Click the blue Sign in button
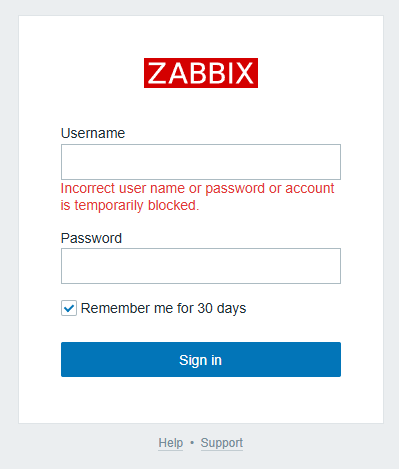The width and height of the screenshot is (399, 469). click(x=201, y=360)
